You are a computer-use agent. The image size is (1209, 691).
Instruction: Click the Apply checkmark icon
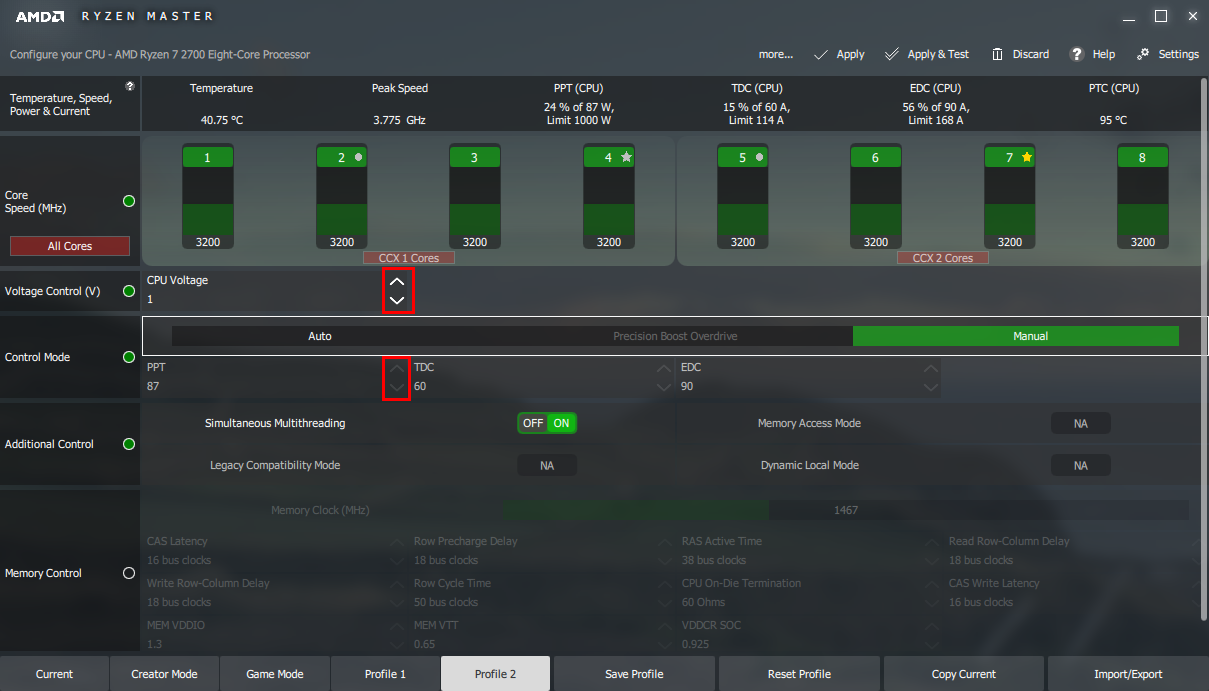pyautogui.click(x=821, y=54)
